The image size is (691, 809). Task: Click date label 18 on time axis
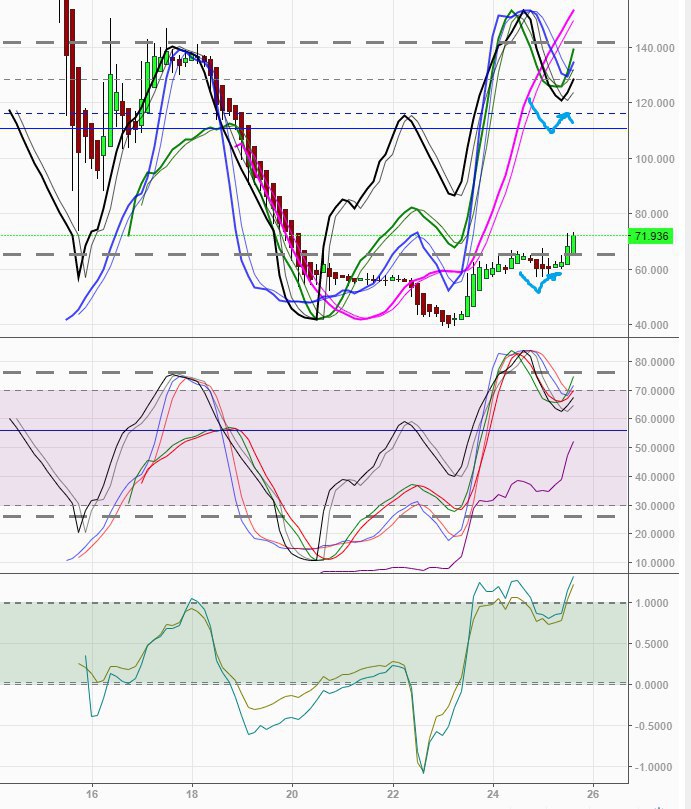pyautogui.click(x=192, y=794)
